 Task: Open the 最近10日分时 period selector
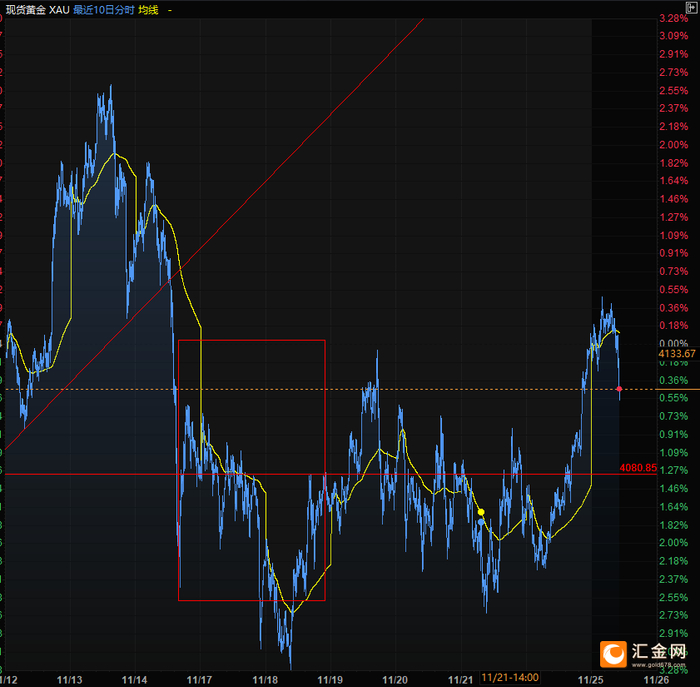[x=104, y=10]
